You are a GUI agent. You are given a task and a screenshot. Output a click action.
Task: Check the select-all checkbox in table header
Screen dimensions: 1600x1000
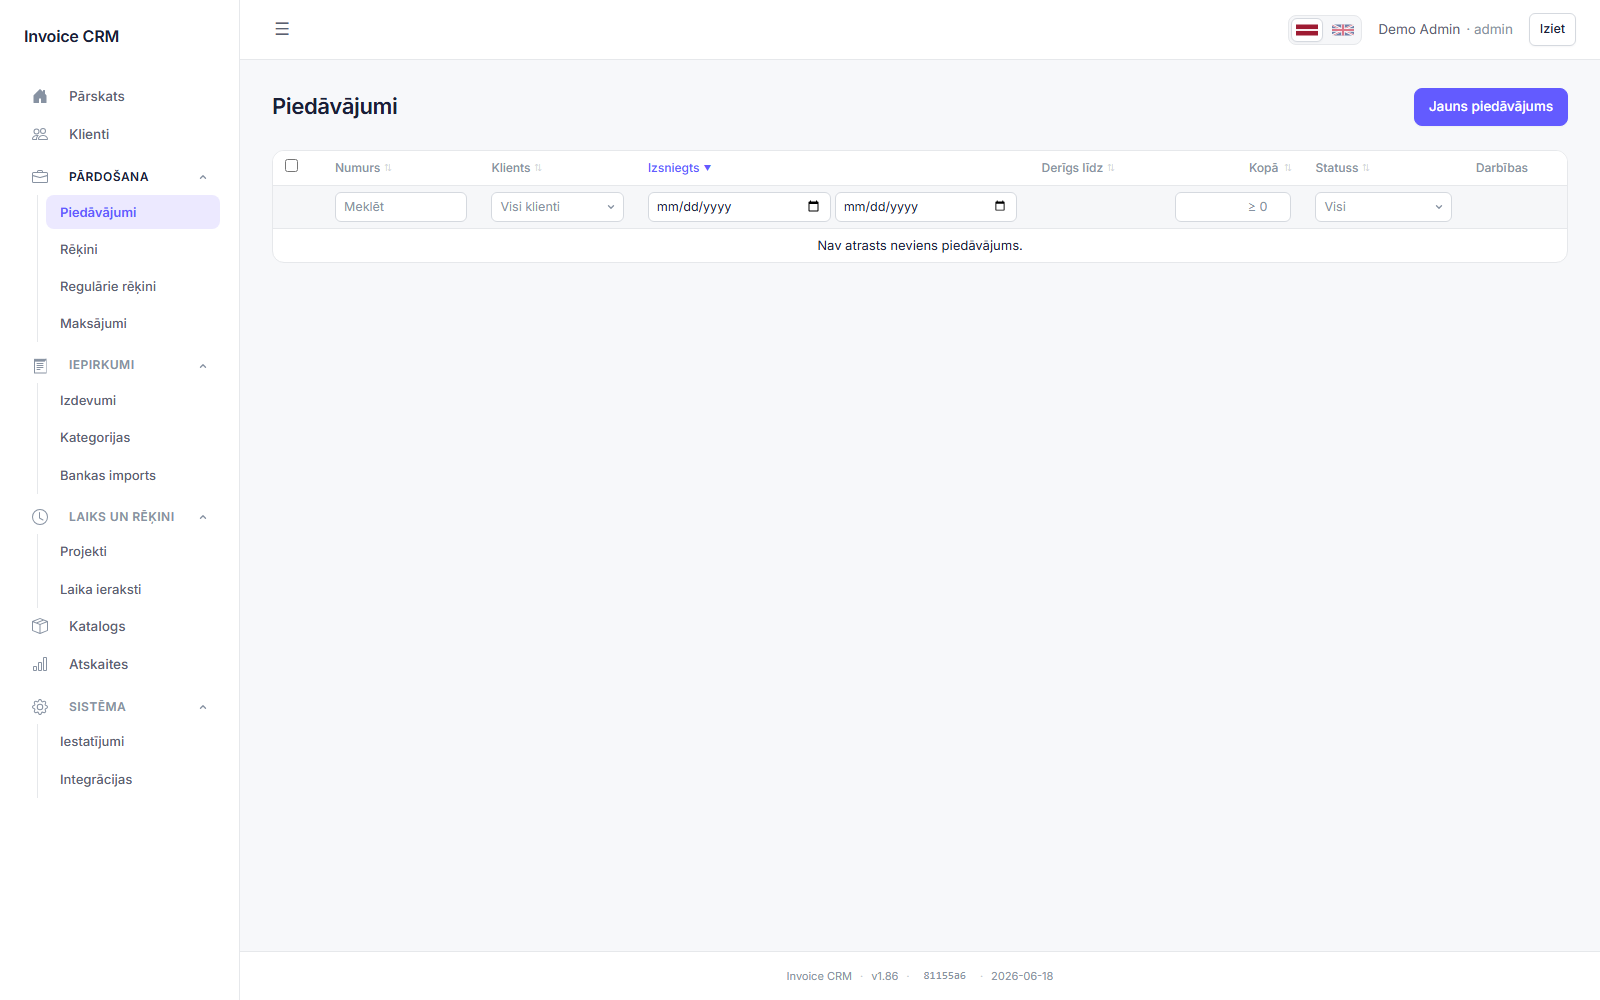tap(292, 166)
